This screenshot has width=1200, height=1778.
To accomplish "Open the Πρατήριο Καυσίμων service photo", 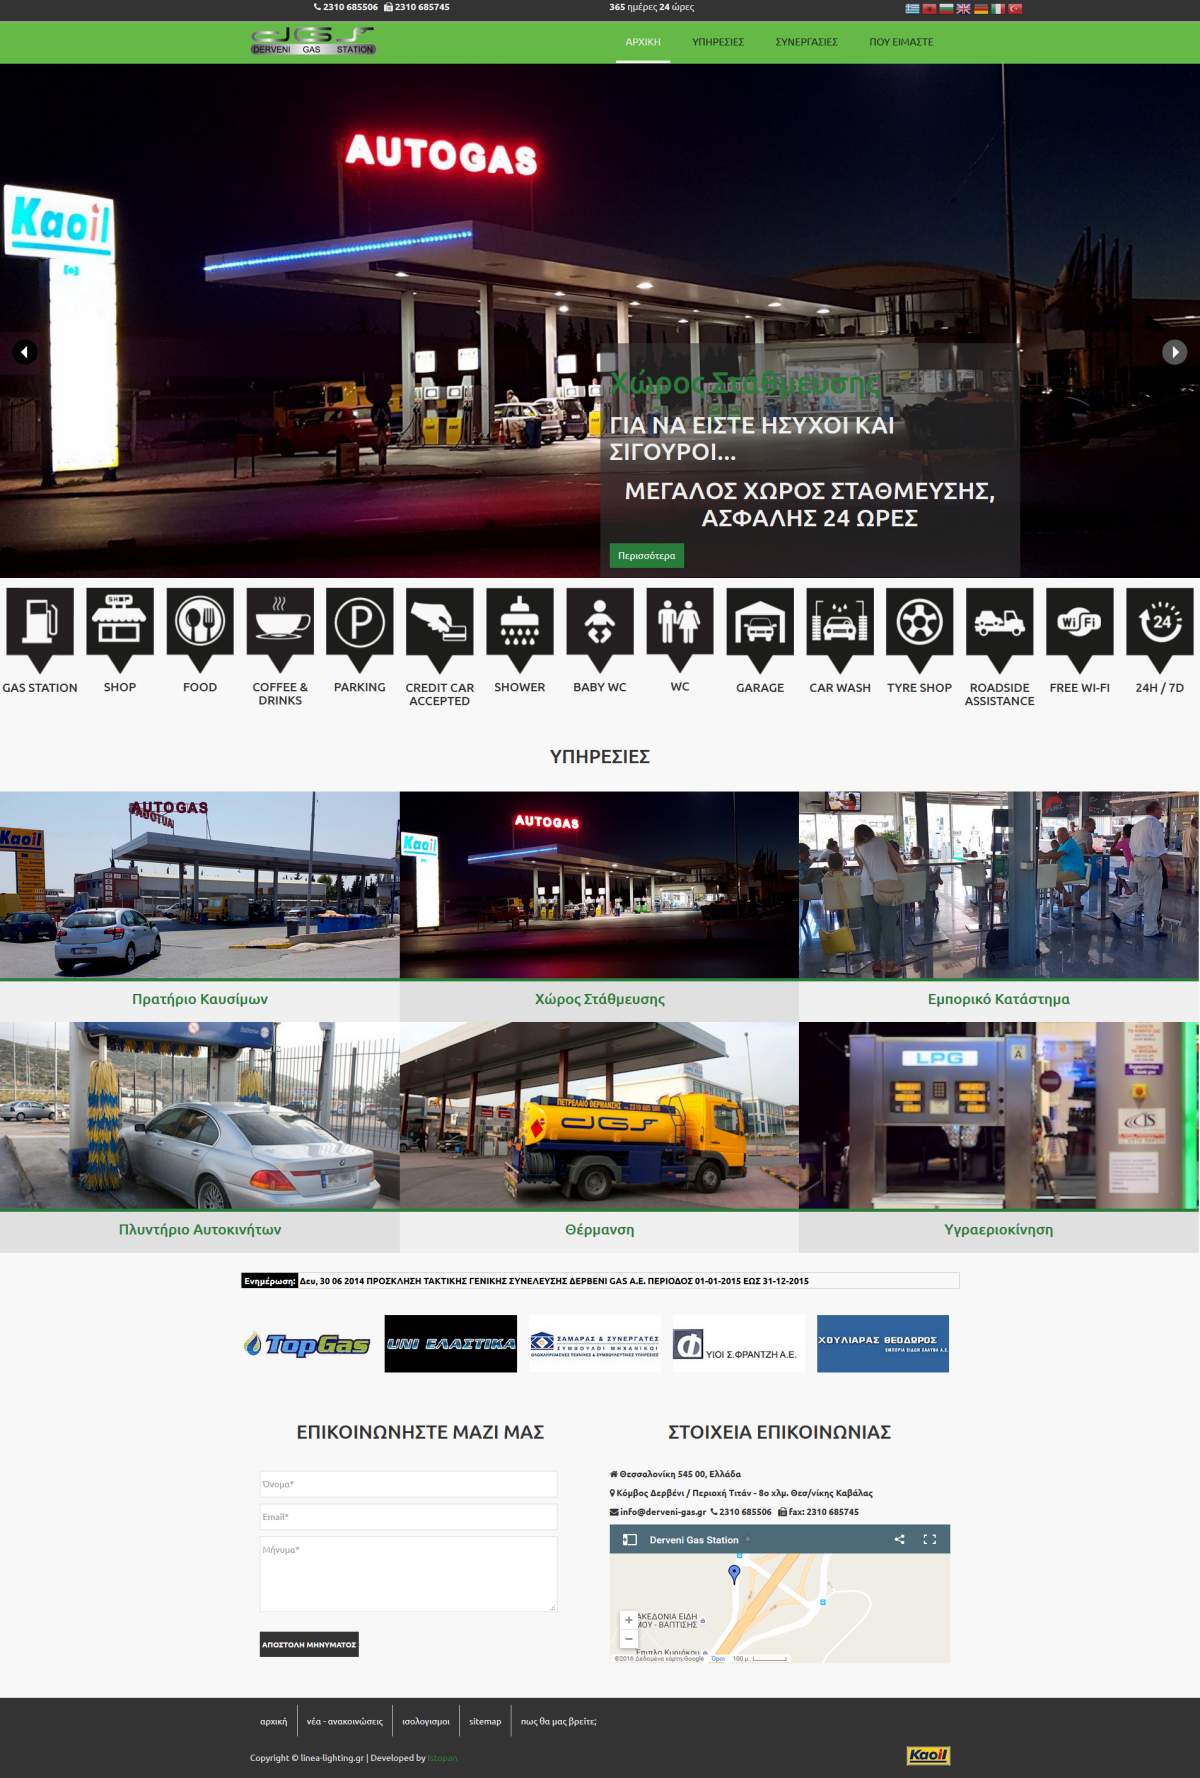I will tap(200, 885).
